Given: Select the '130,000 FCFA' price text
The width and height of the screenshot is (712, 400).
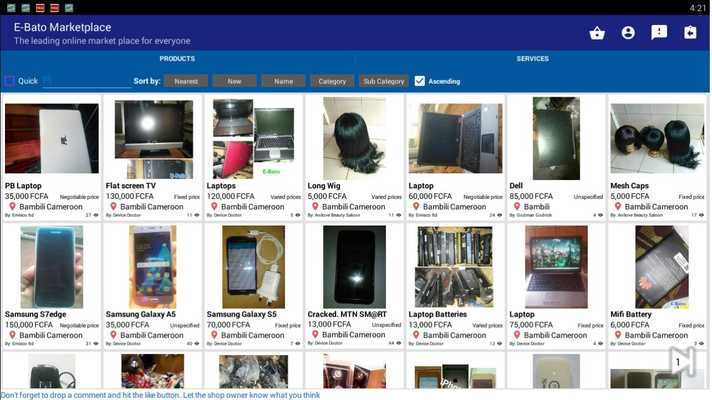Looking at the screenshot, I should point(130,196).
